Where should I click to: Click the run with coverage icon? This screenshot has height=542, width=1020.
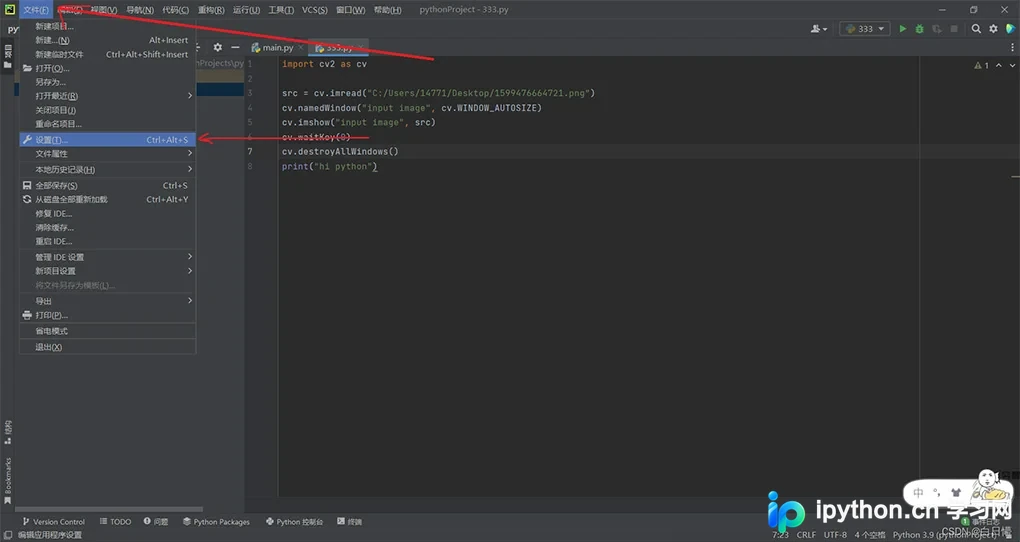[x=937, y=29]
